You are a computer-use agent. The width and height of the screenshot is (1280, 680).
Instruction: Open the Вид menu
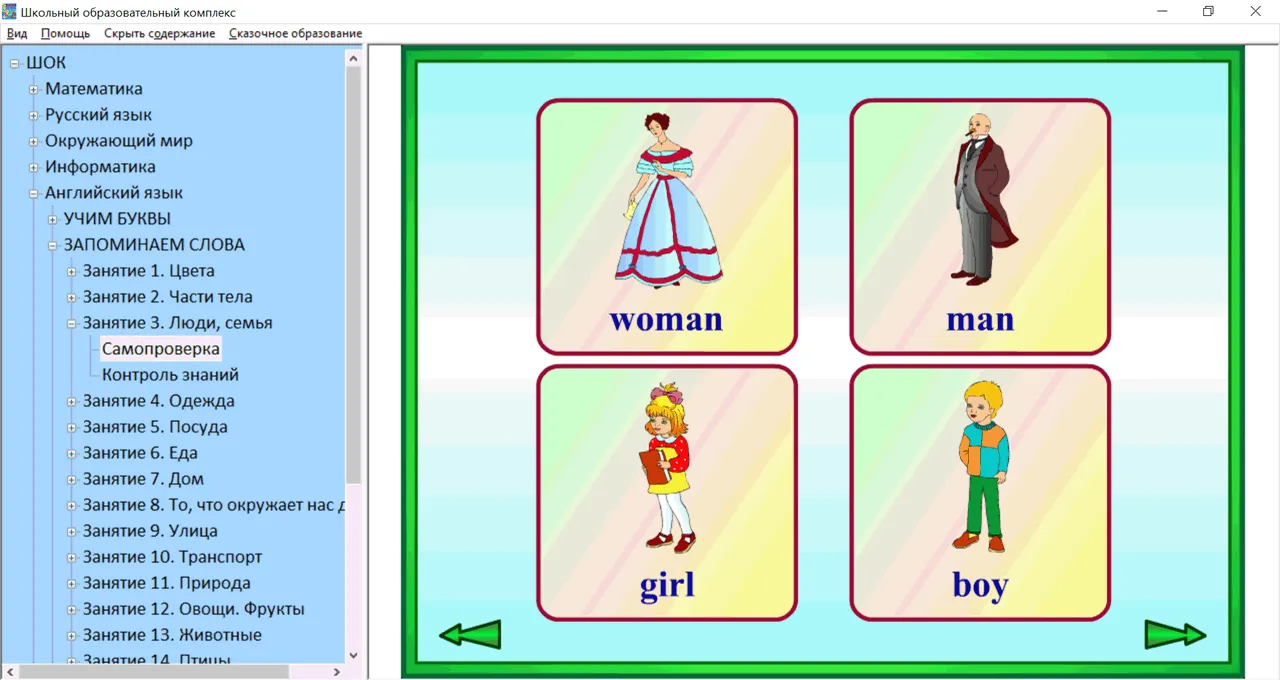click(x=17, y=33)
